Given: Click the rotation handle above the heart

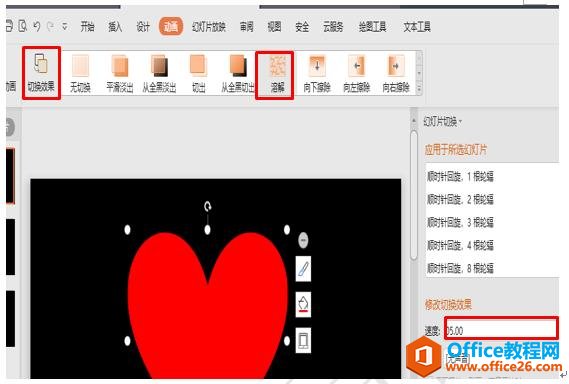Looking at the screenshot, I should tap(208, 207).
